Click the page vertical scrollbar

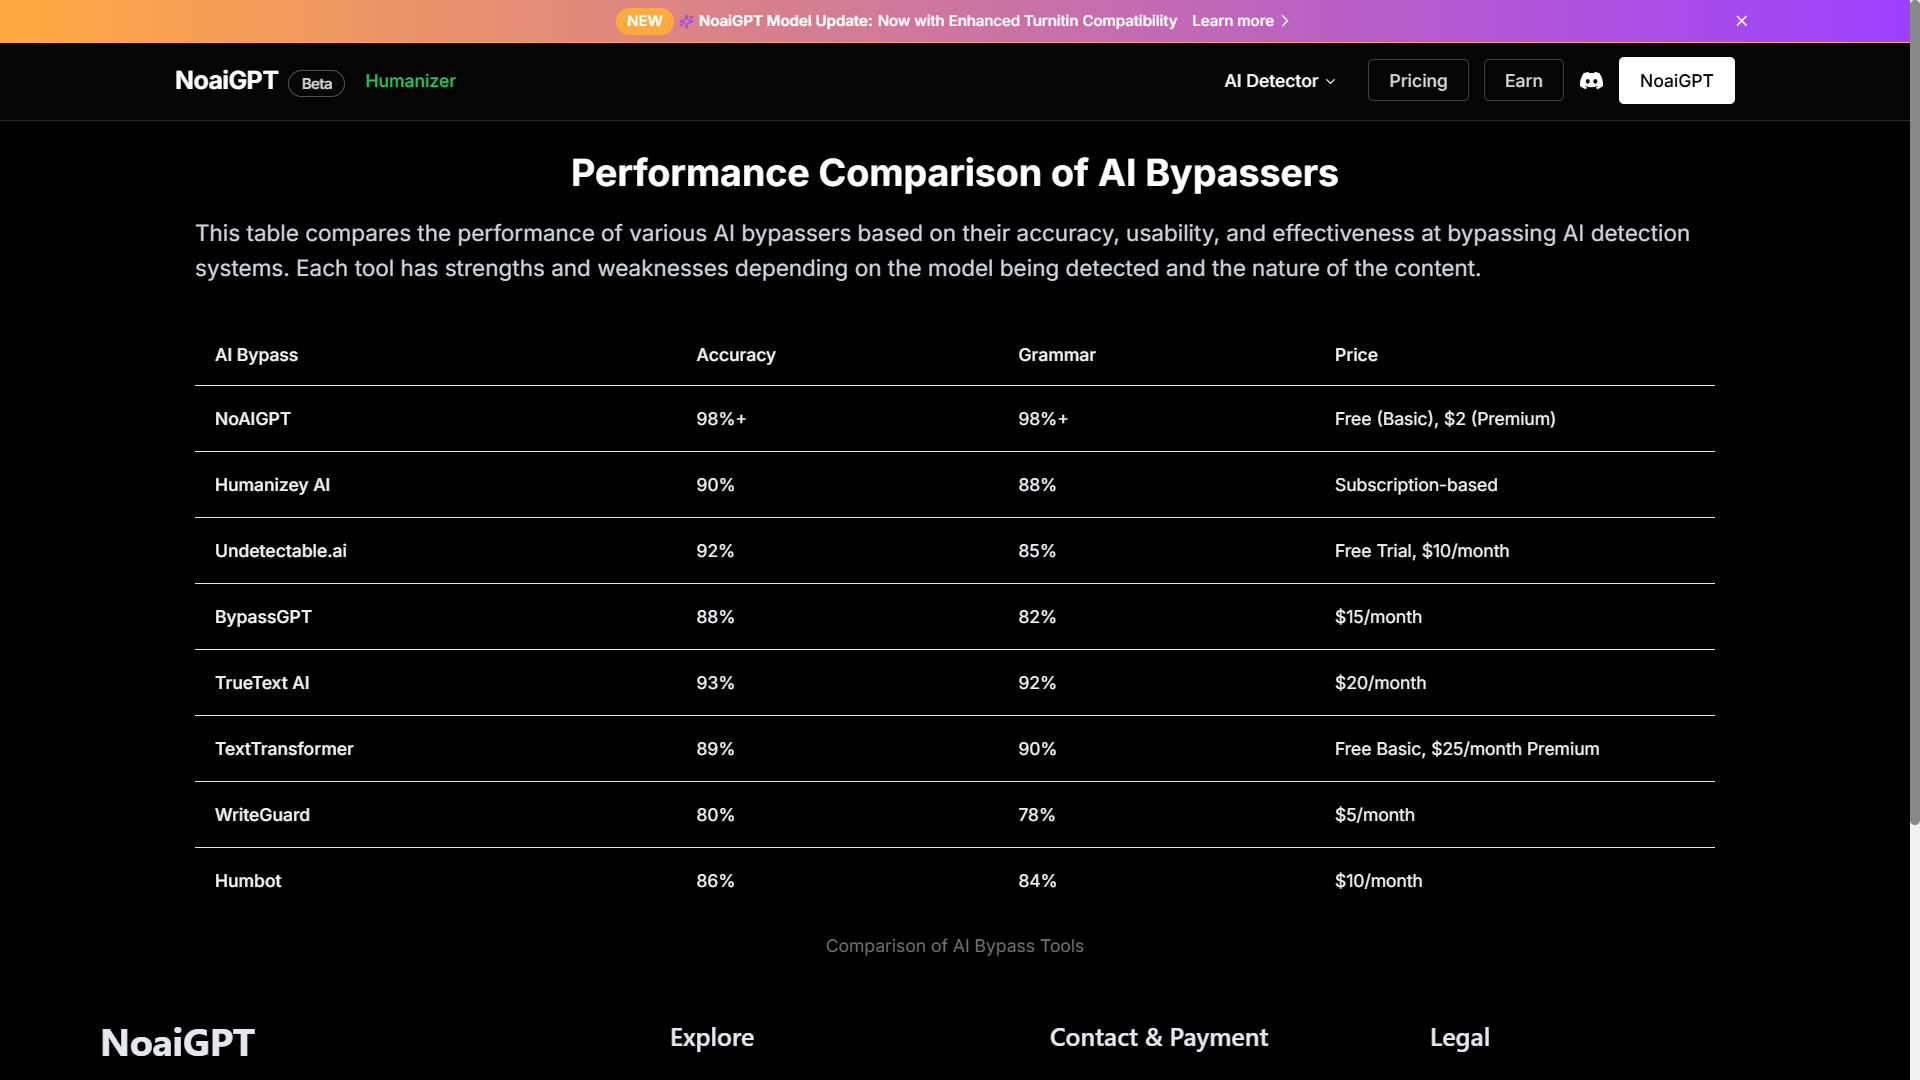[1914, 420]
